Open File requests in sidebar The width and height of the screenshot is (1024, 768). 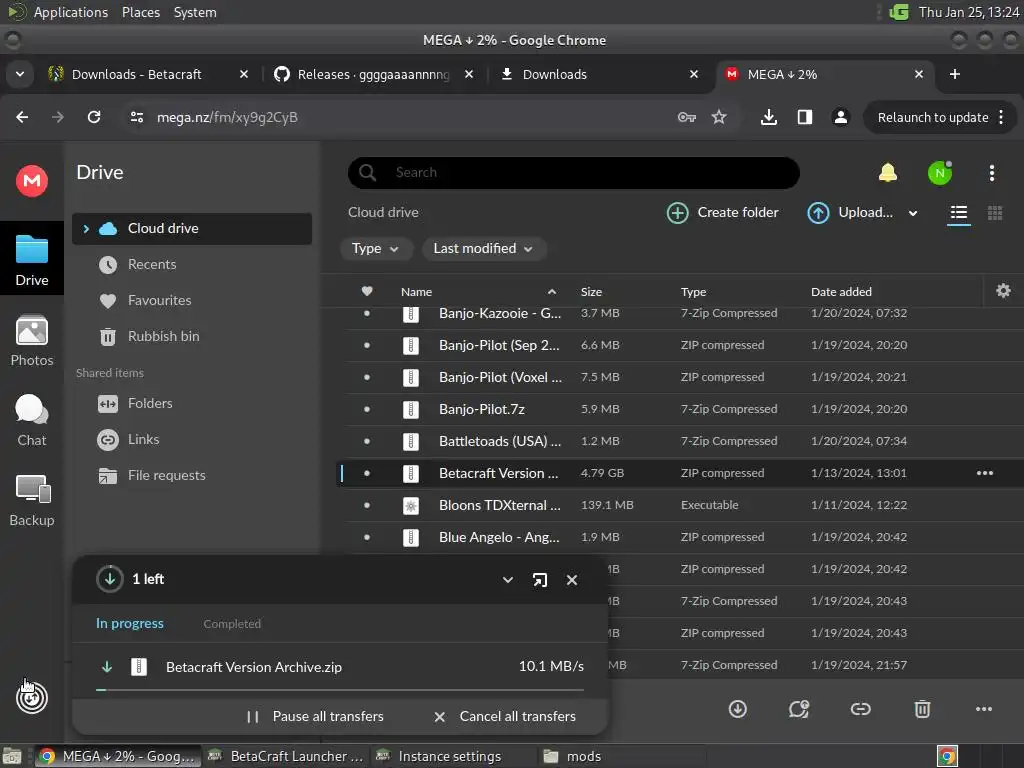pos(191,475)
